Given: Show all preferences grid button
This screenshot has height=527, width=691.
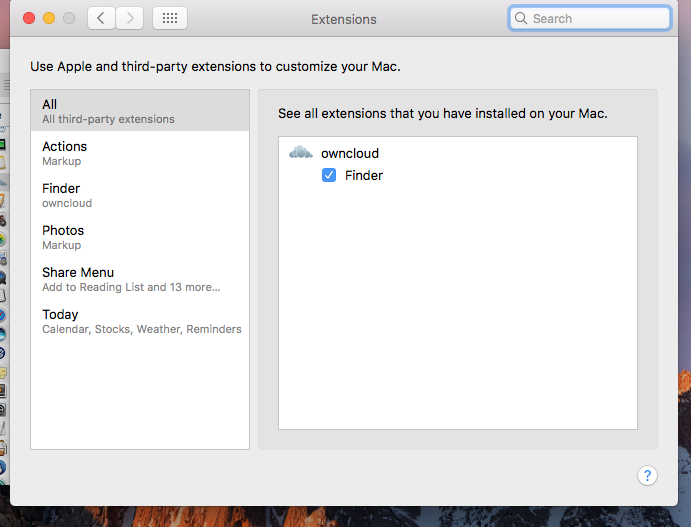Looking at the screenshot, I should pos(170,19).
